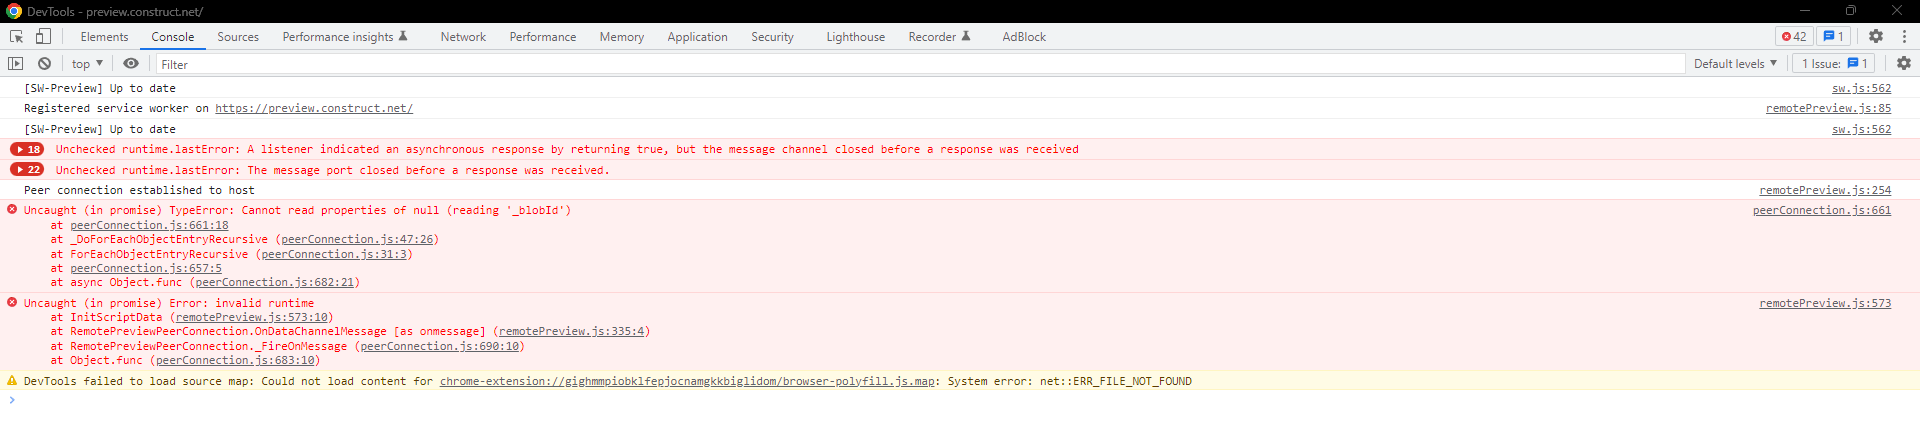Click the Filter input field

coord(920,64)
